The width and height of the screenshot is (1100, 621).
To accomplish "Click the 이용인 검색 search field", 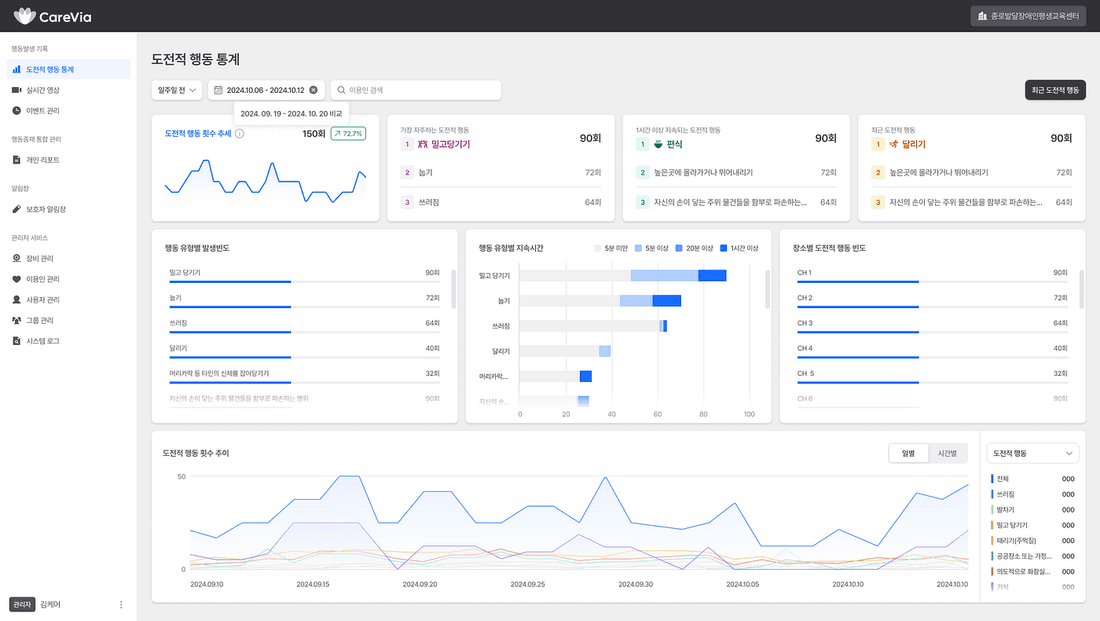I will point(416,90).
